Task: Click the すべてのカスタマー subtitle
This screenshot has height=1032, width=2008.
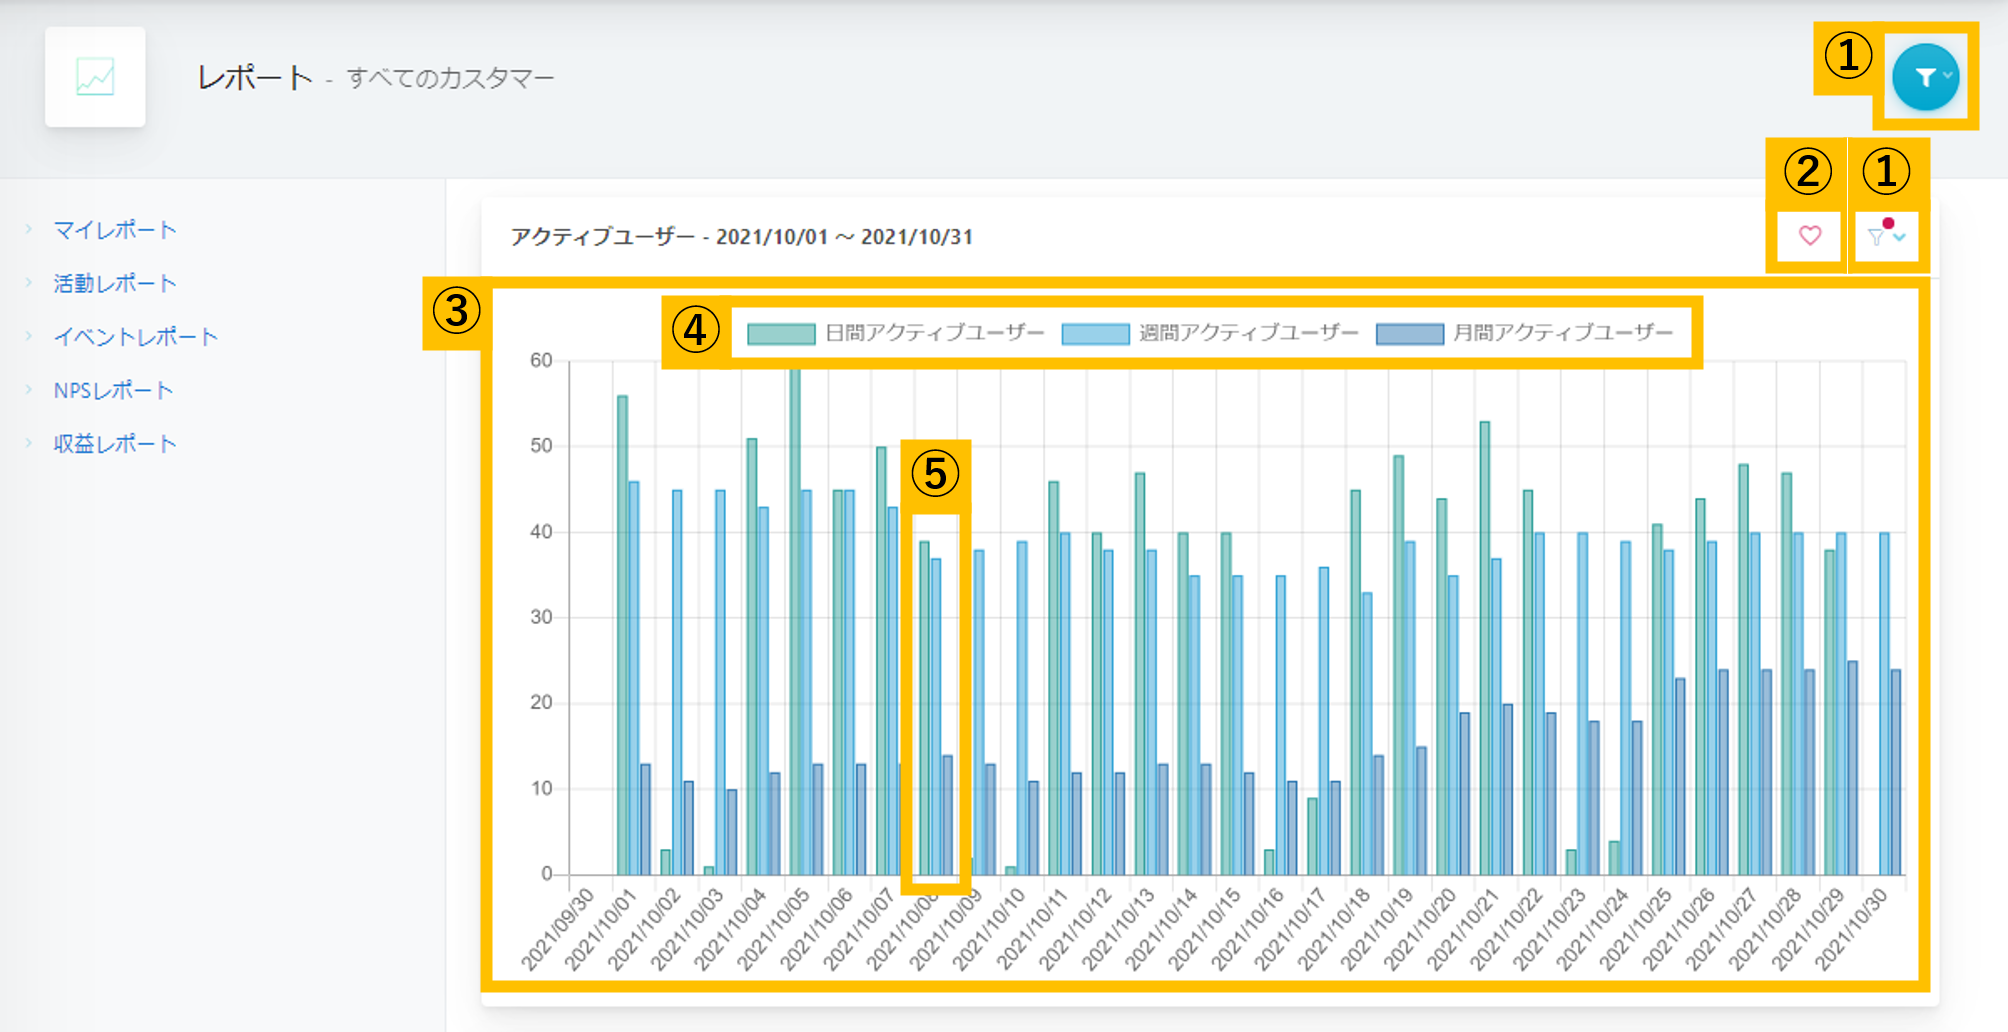Action: [450, 78]
